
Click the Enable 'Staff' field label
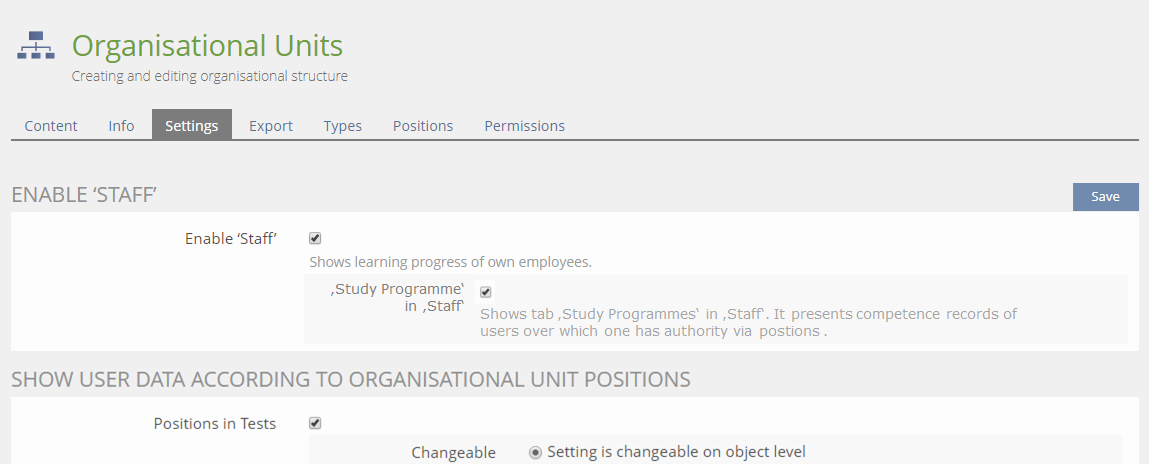pos(230,239)
